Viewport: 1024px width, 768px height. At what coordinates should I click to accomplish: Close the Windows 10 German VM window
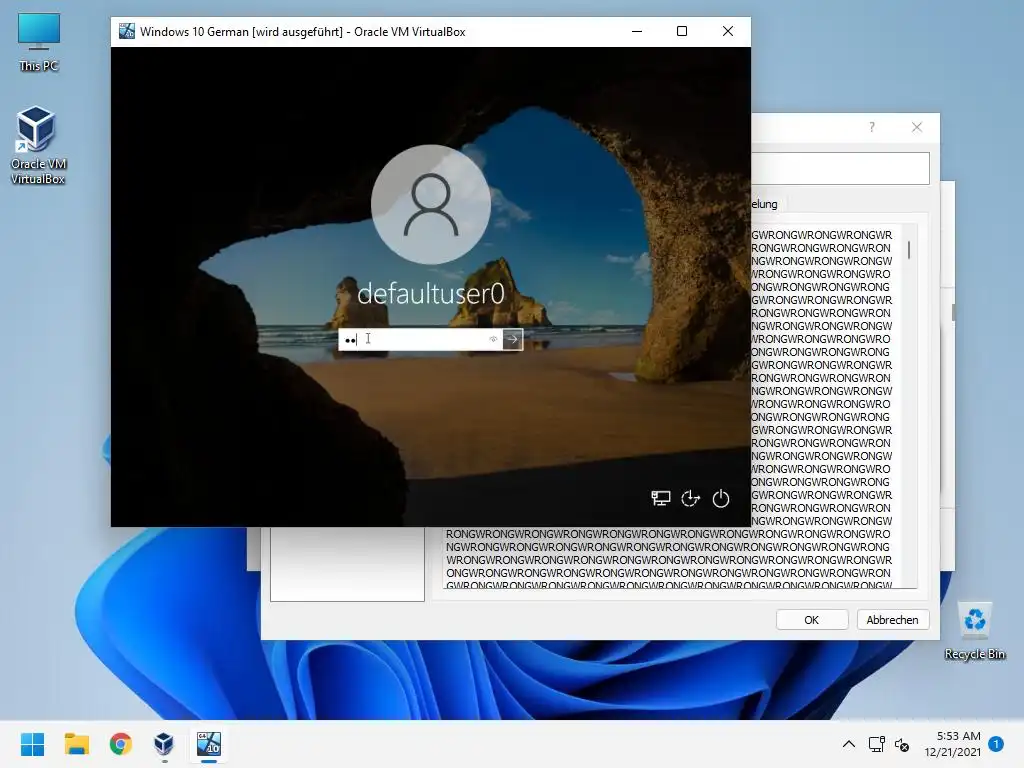click(728, 31)
